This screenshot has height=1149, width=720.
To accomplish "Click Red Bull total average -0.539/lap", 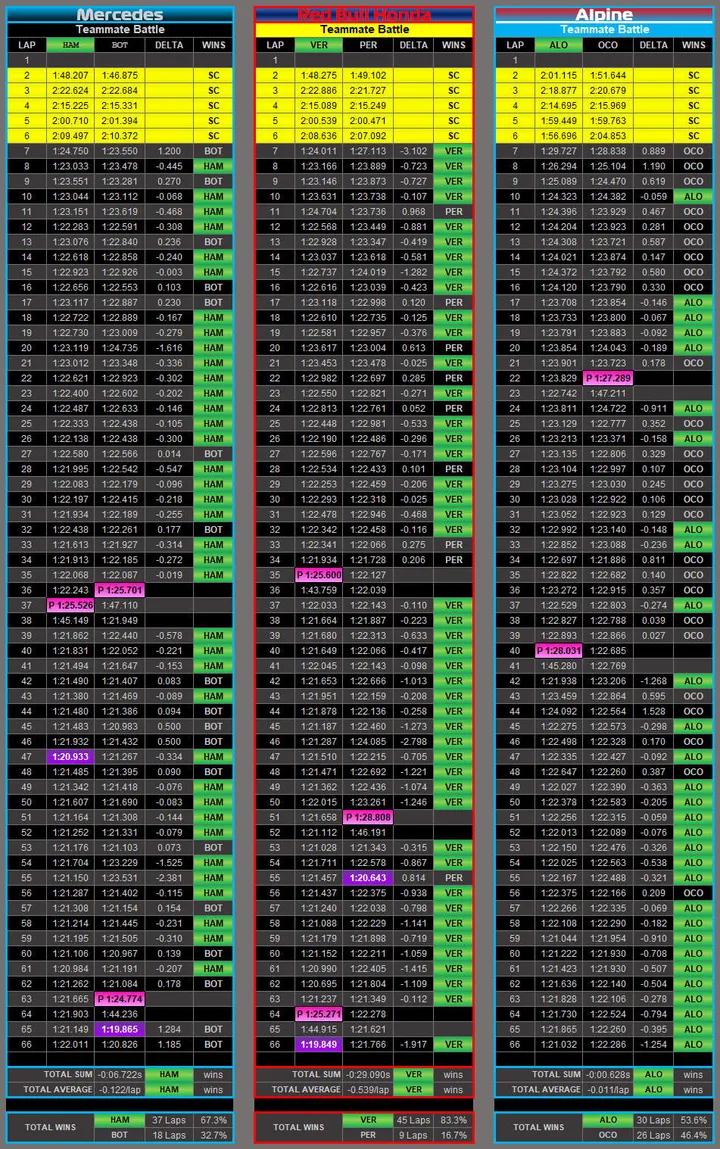I will pyautogui.click(x=368, y=1090).
